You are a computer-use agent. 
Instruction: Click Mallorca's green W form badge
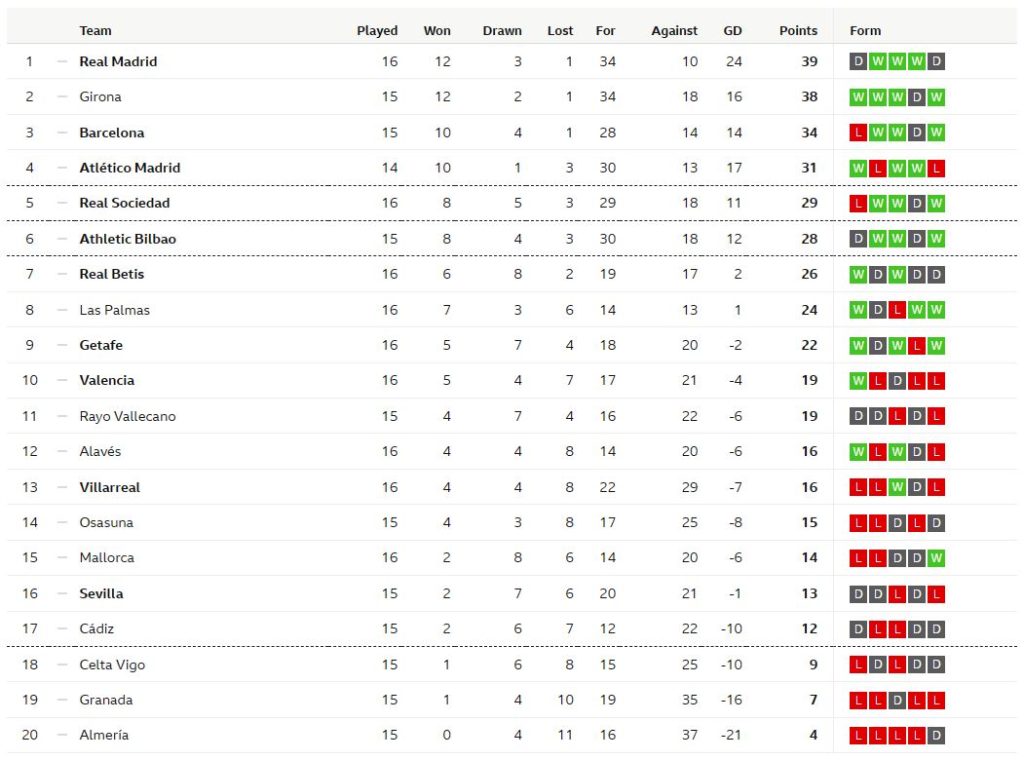(936, 558)
